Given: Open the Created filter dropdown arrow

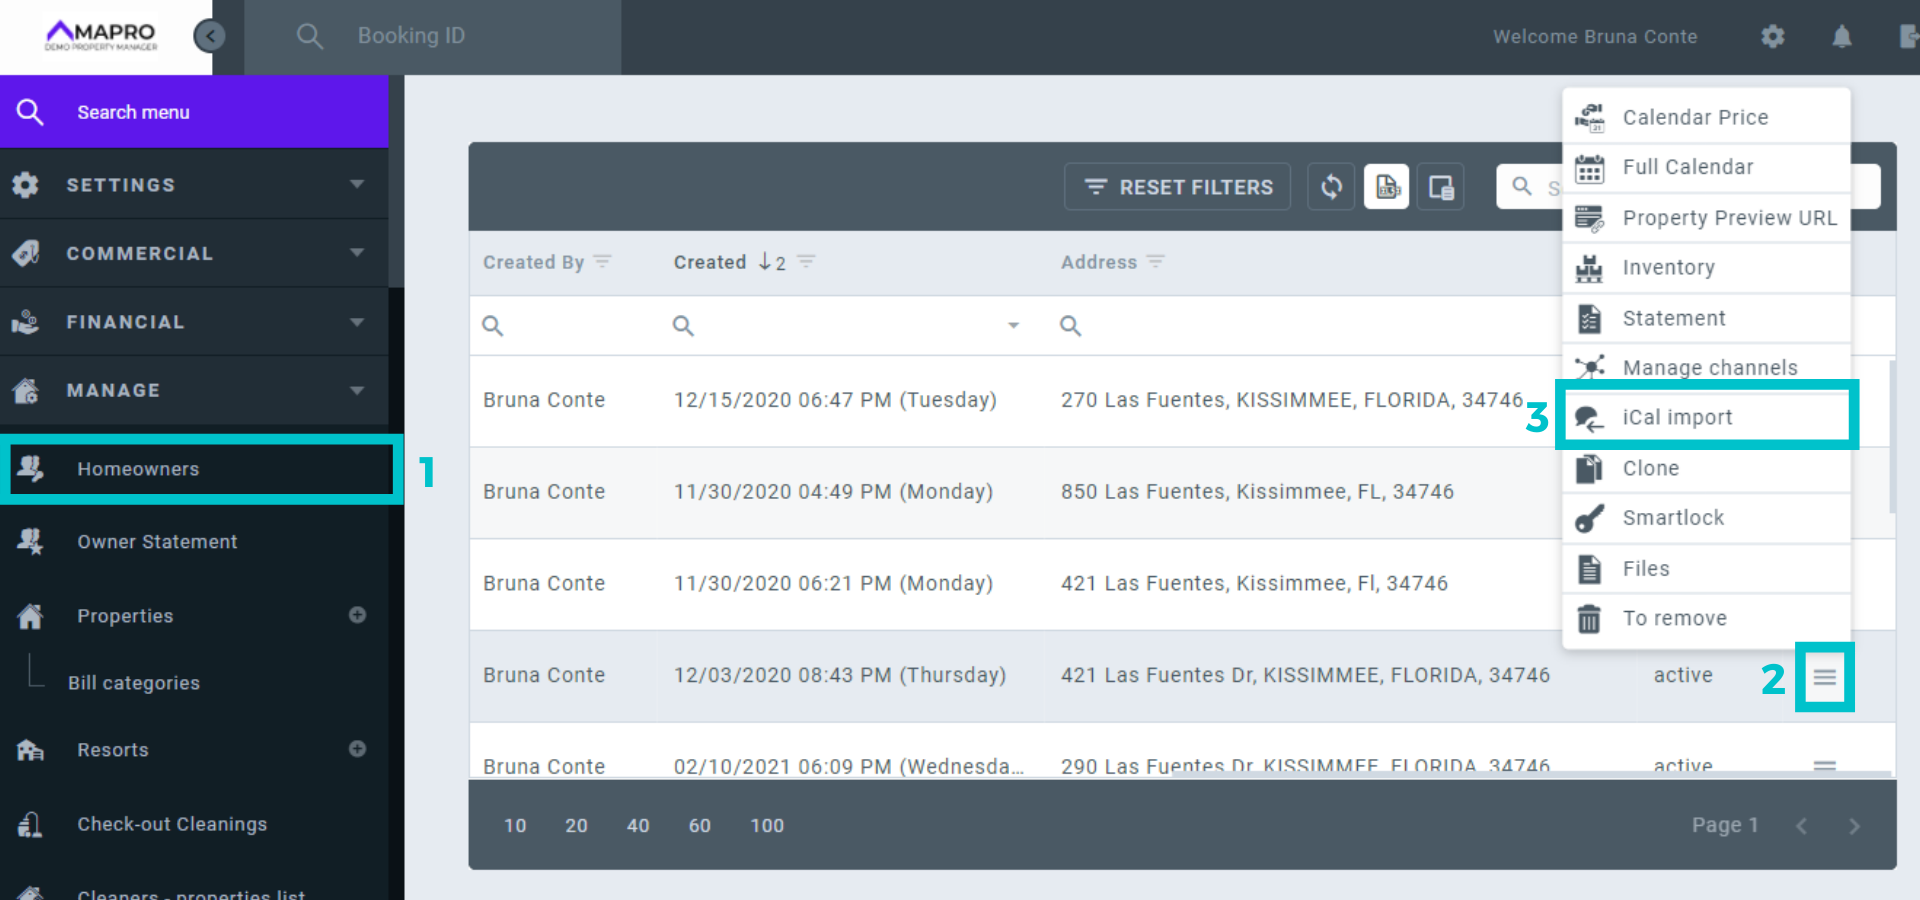Looking at the screenshot, I should point(1013,326).
